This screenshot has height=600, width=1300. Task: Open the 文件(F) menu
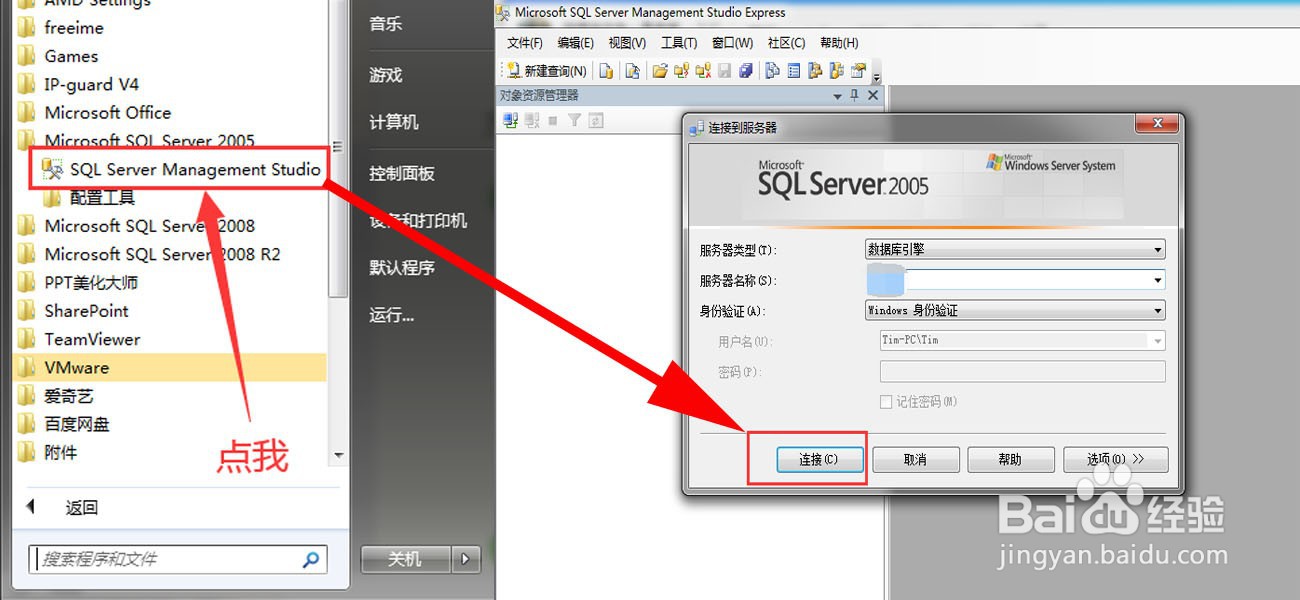click(525, 43)
